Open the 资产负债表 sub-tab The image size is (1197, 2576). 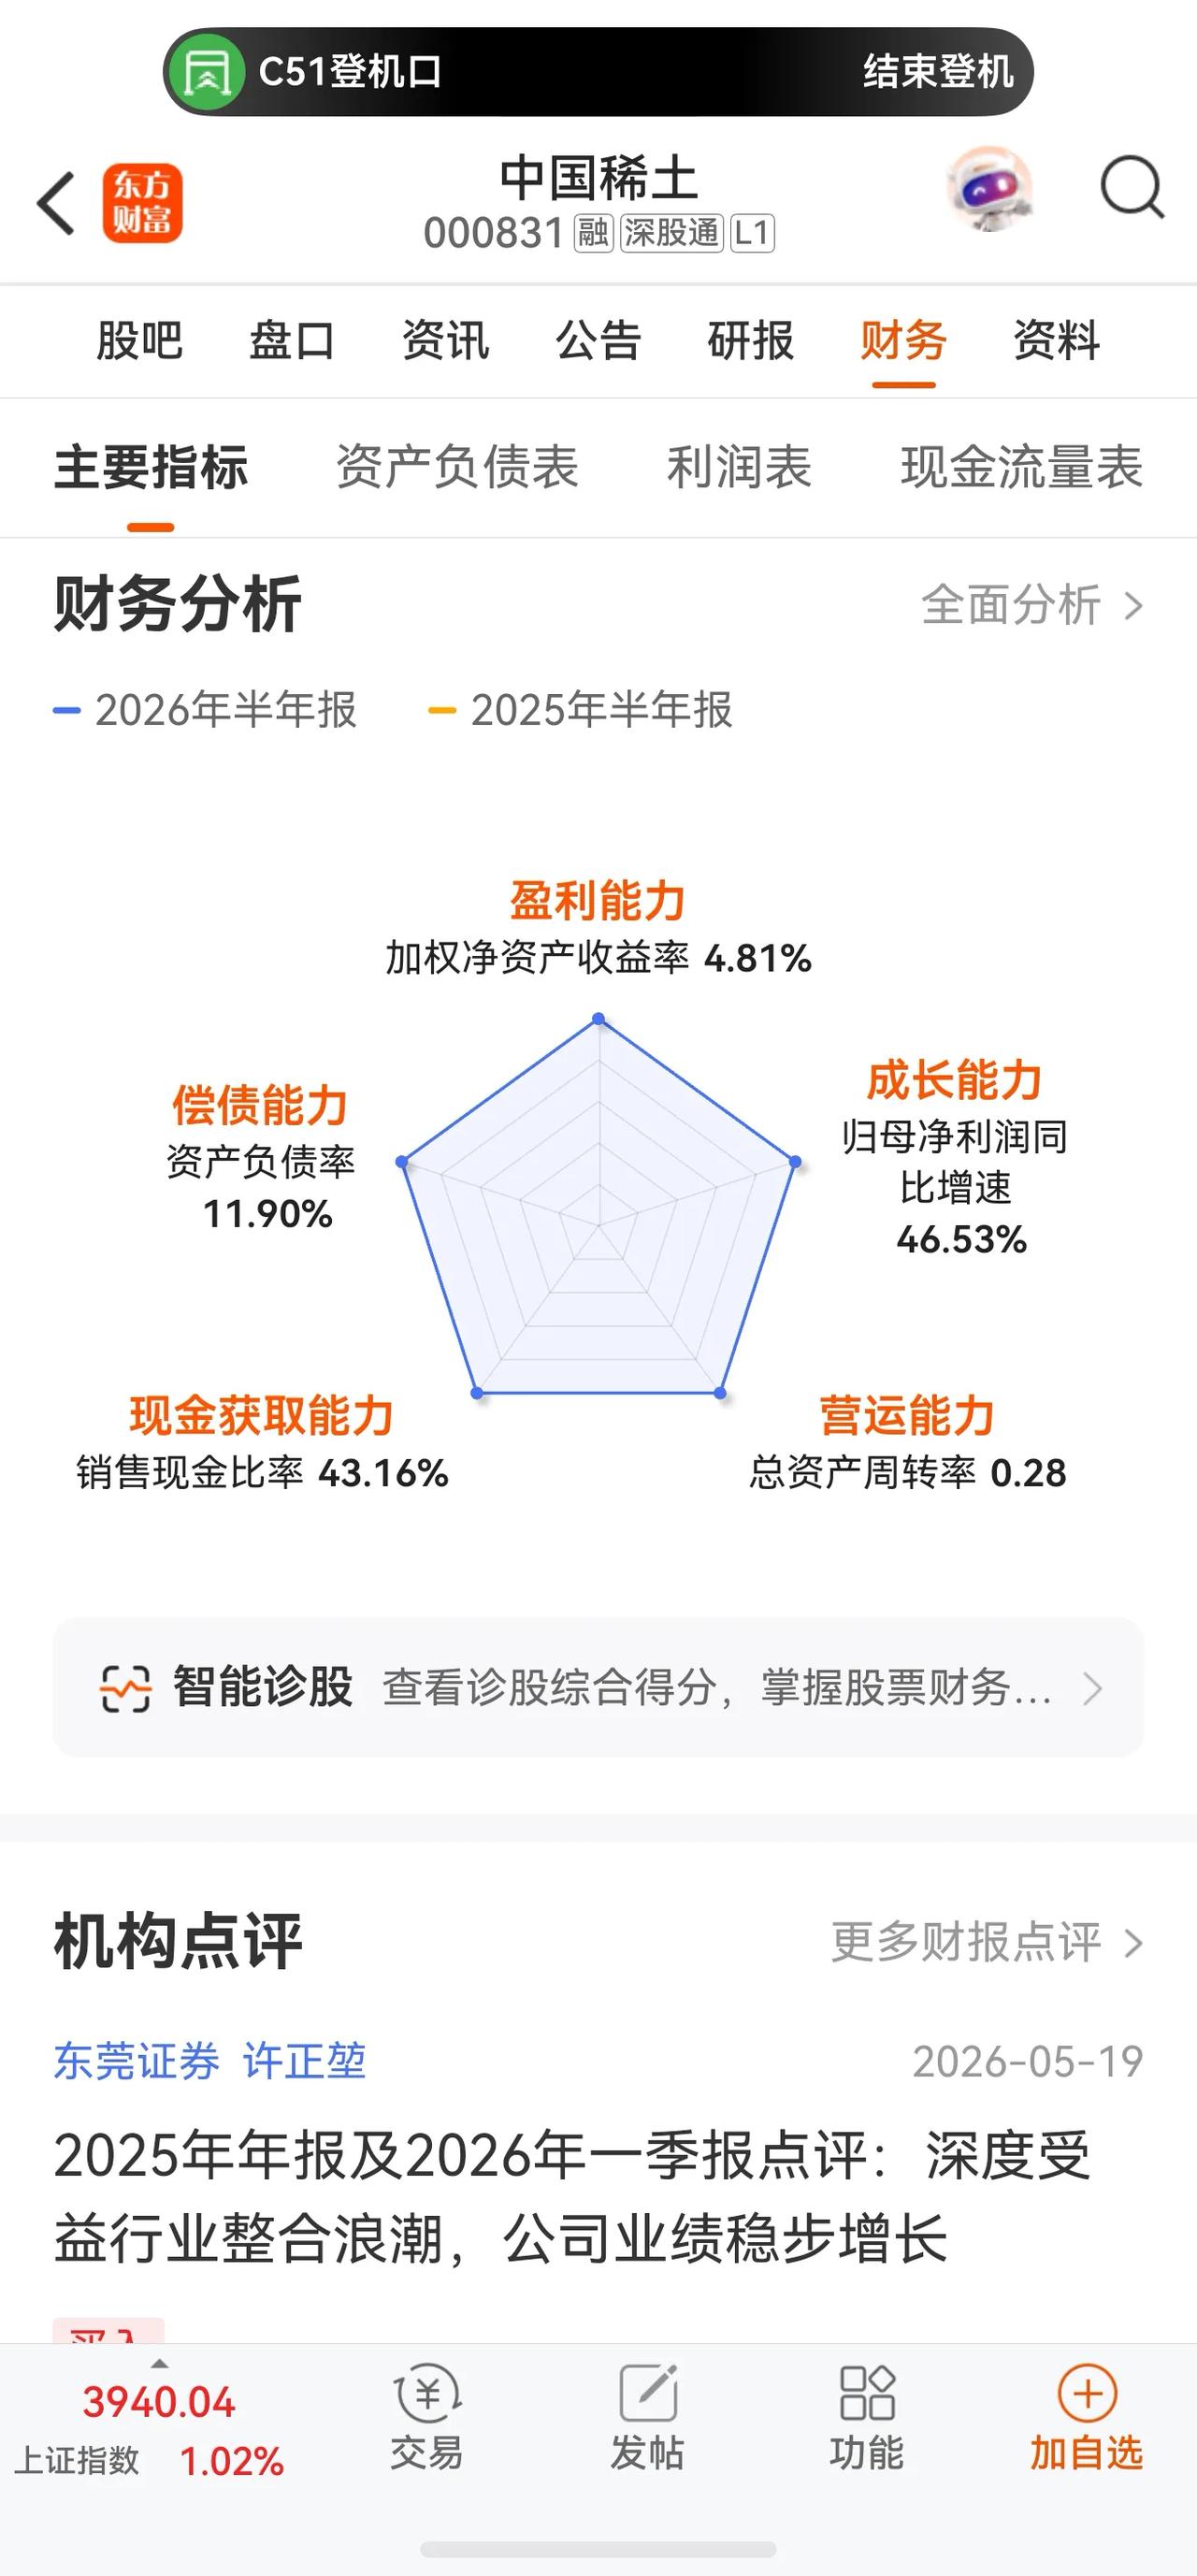pos(457,467)
